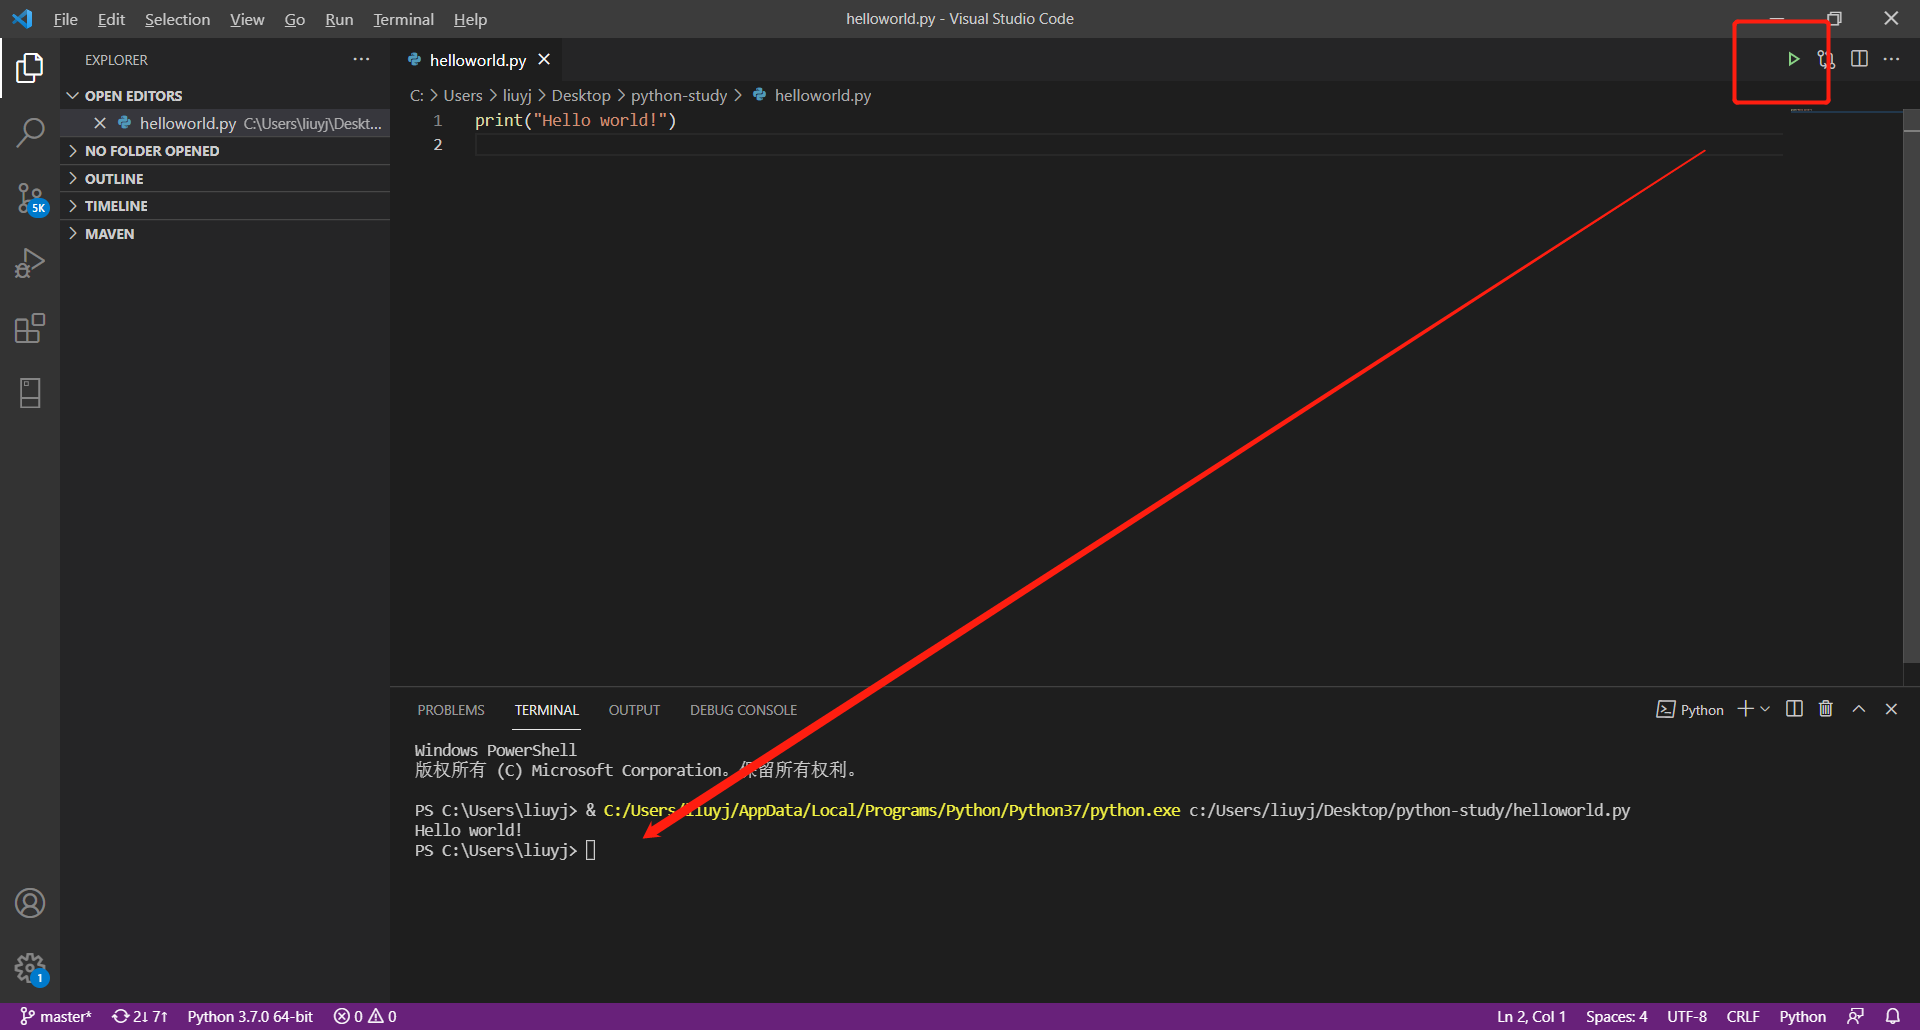Change file encoding UTF-8
Viewport: 1920px width, 1030px height.
click(x=1687, y=1016)
